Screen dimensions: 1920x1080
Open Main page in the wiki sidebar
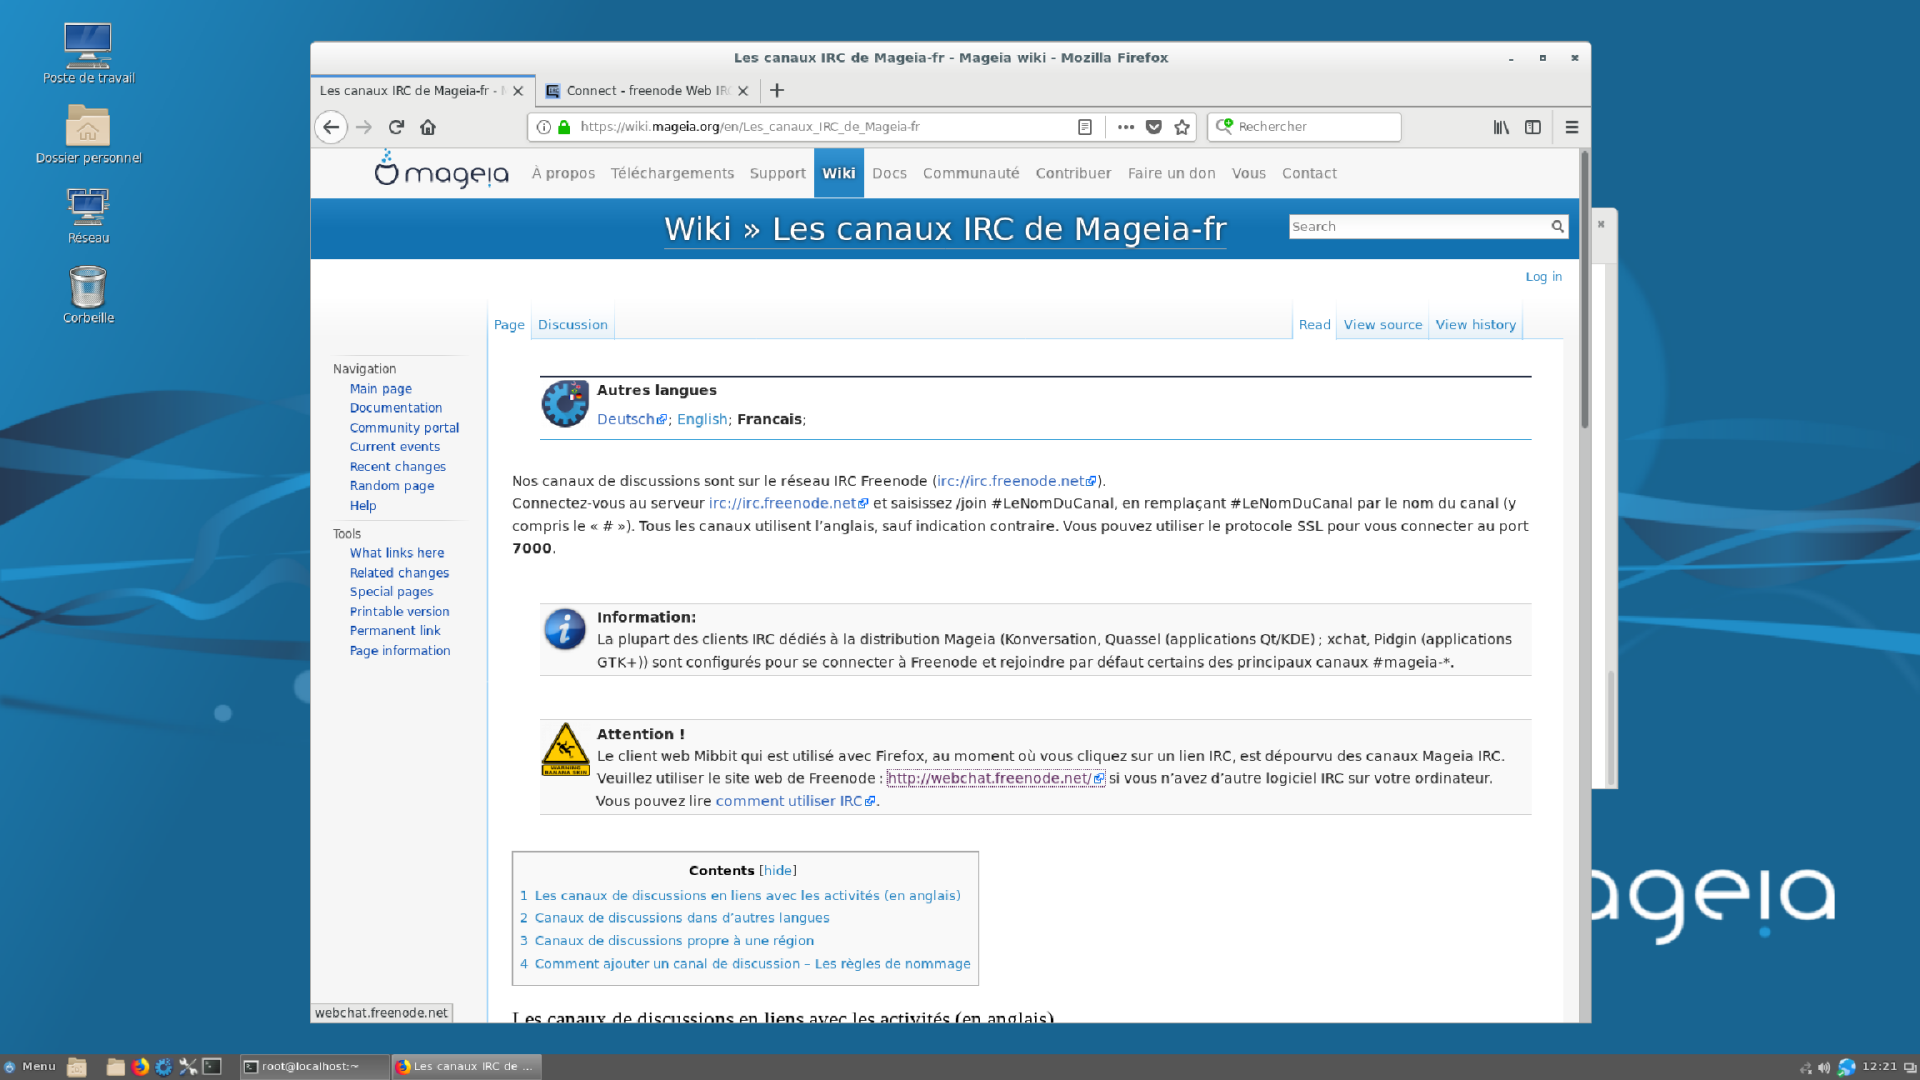click(x=380, y=389)
